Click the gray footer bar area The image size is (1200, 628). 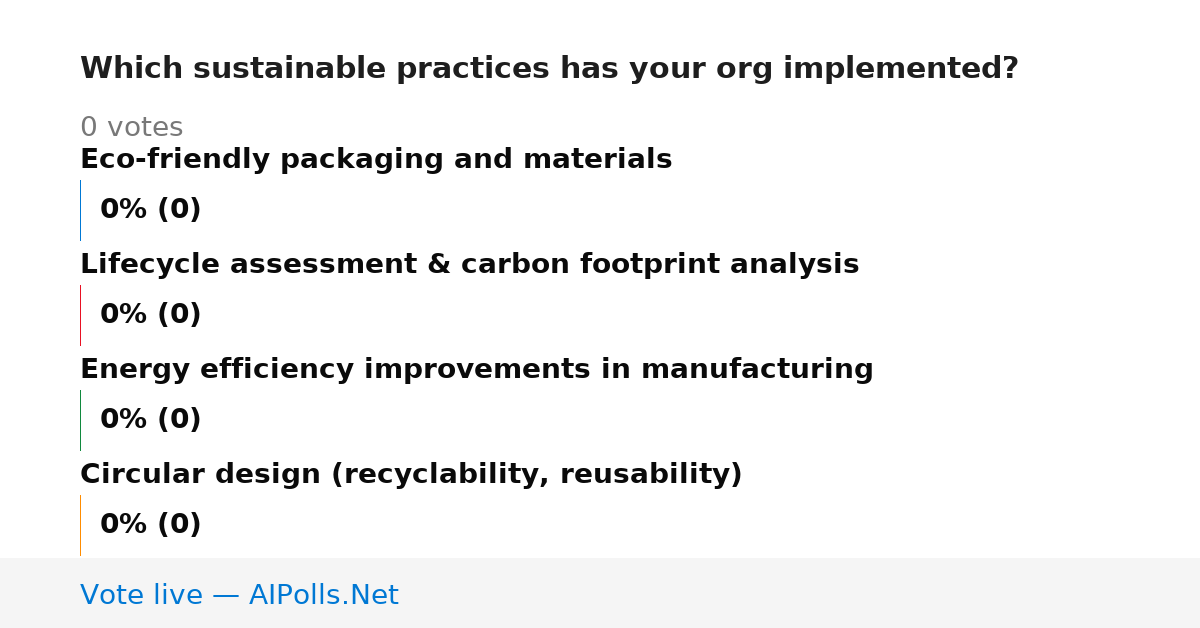pyautogui.click(x=600, y=593)
